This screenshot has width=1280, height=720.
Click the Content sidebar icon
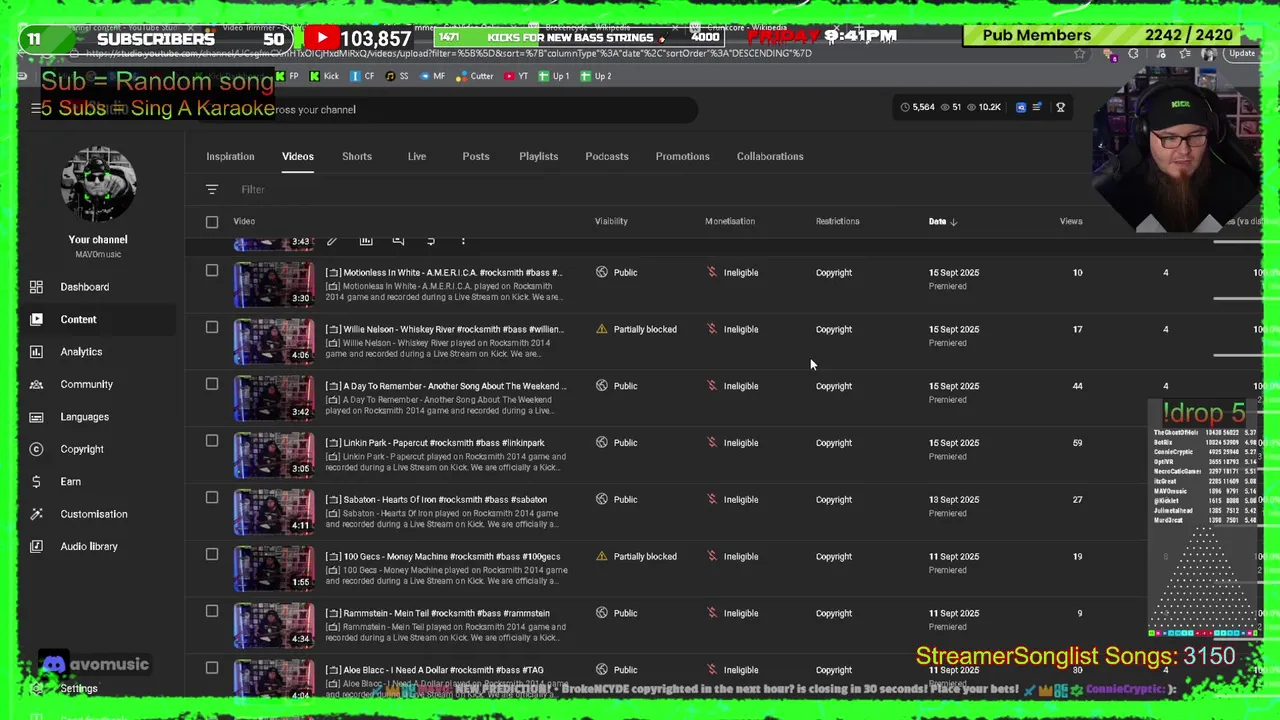(36, 319)
